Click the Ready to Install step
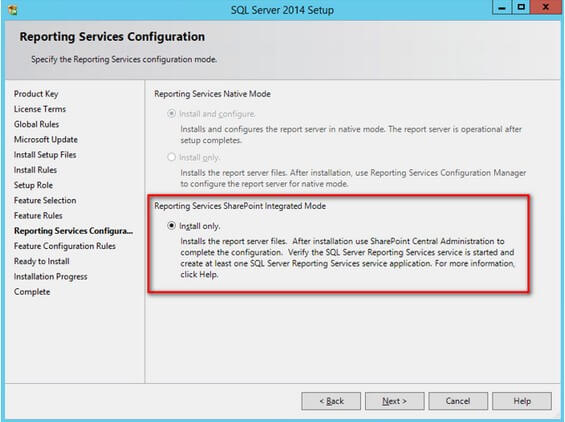Viewport: 565px width, 422px height. (x=42, y=261)
